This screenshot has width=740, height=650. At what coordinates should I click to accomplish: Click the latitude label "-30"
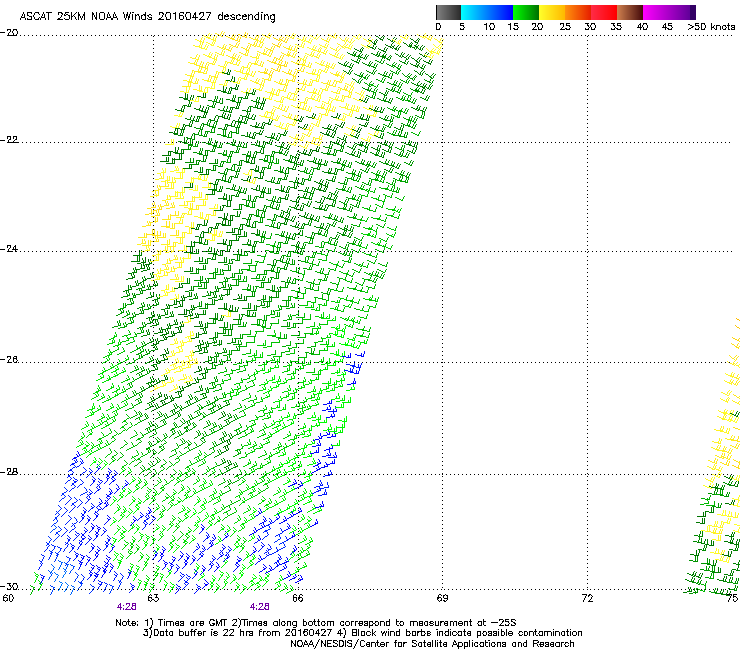click(9, 587)
